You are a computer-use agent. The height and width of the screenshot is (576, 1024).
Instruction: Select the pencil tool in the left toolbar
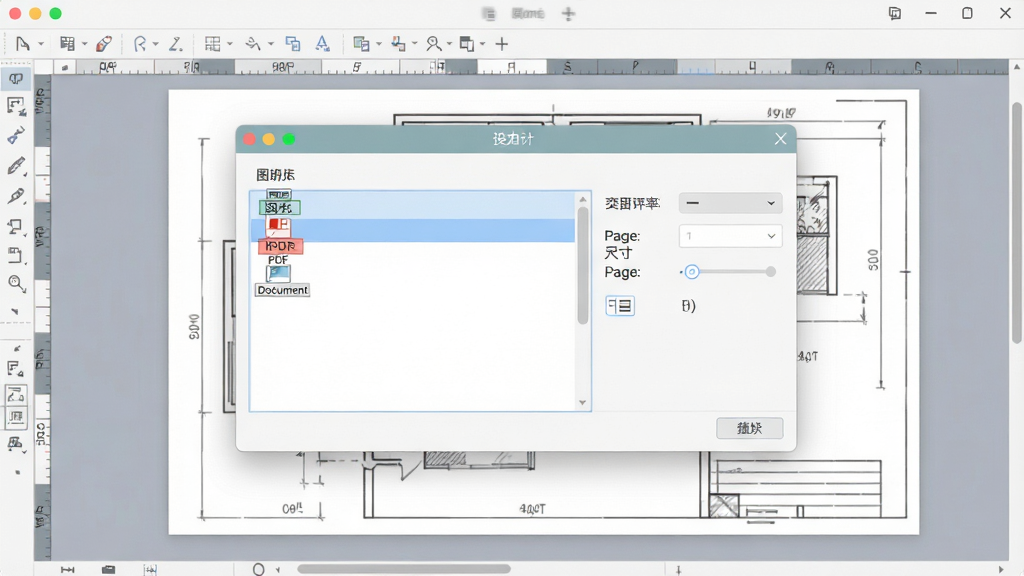pos(16,166)
